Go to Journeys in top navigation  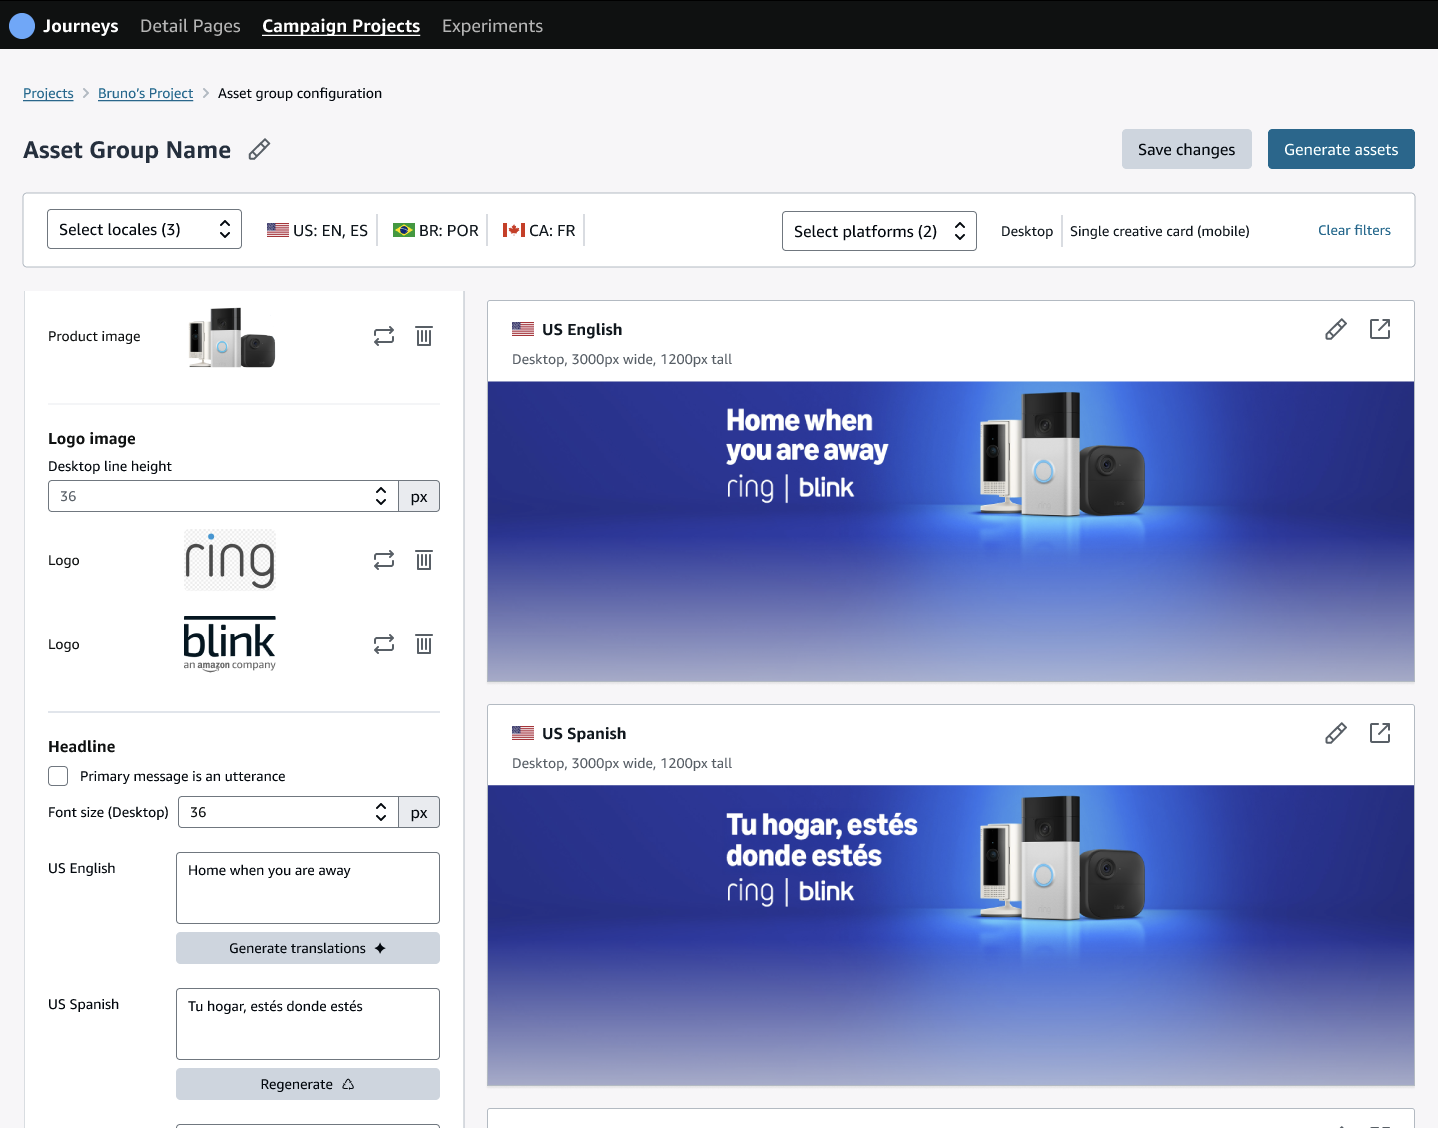(x=80, y=26)
